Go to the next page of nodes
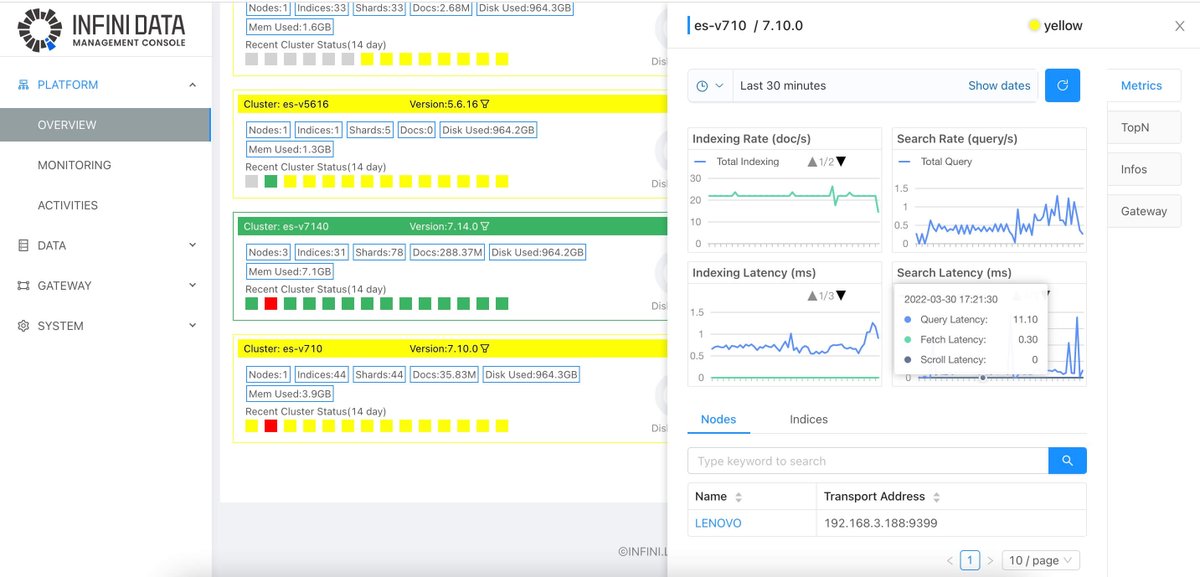This screenshot has height=577, width=1200. pos(990,561)
